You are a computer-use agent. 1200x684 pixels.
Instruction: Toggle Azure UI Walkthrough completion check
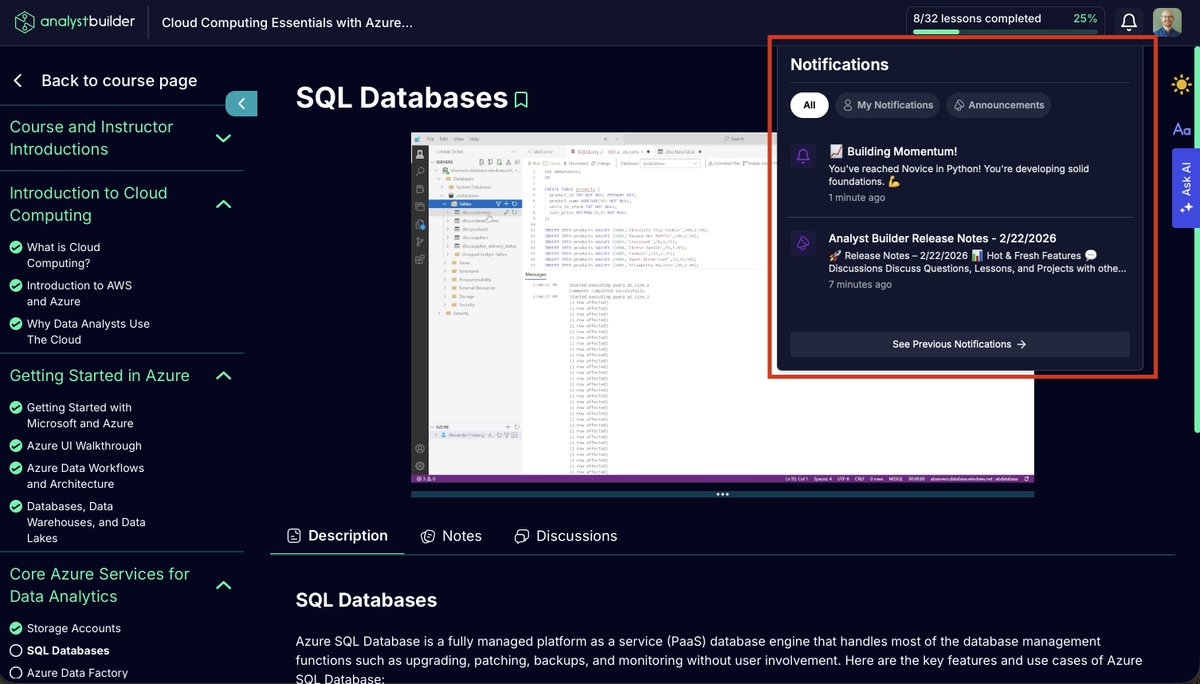click(x=16, y=446)
